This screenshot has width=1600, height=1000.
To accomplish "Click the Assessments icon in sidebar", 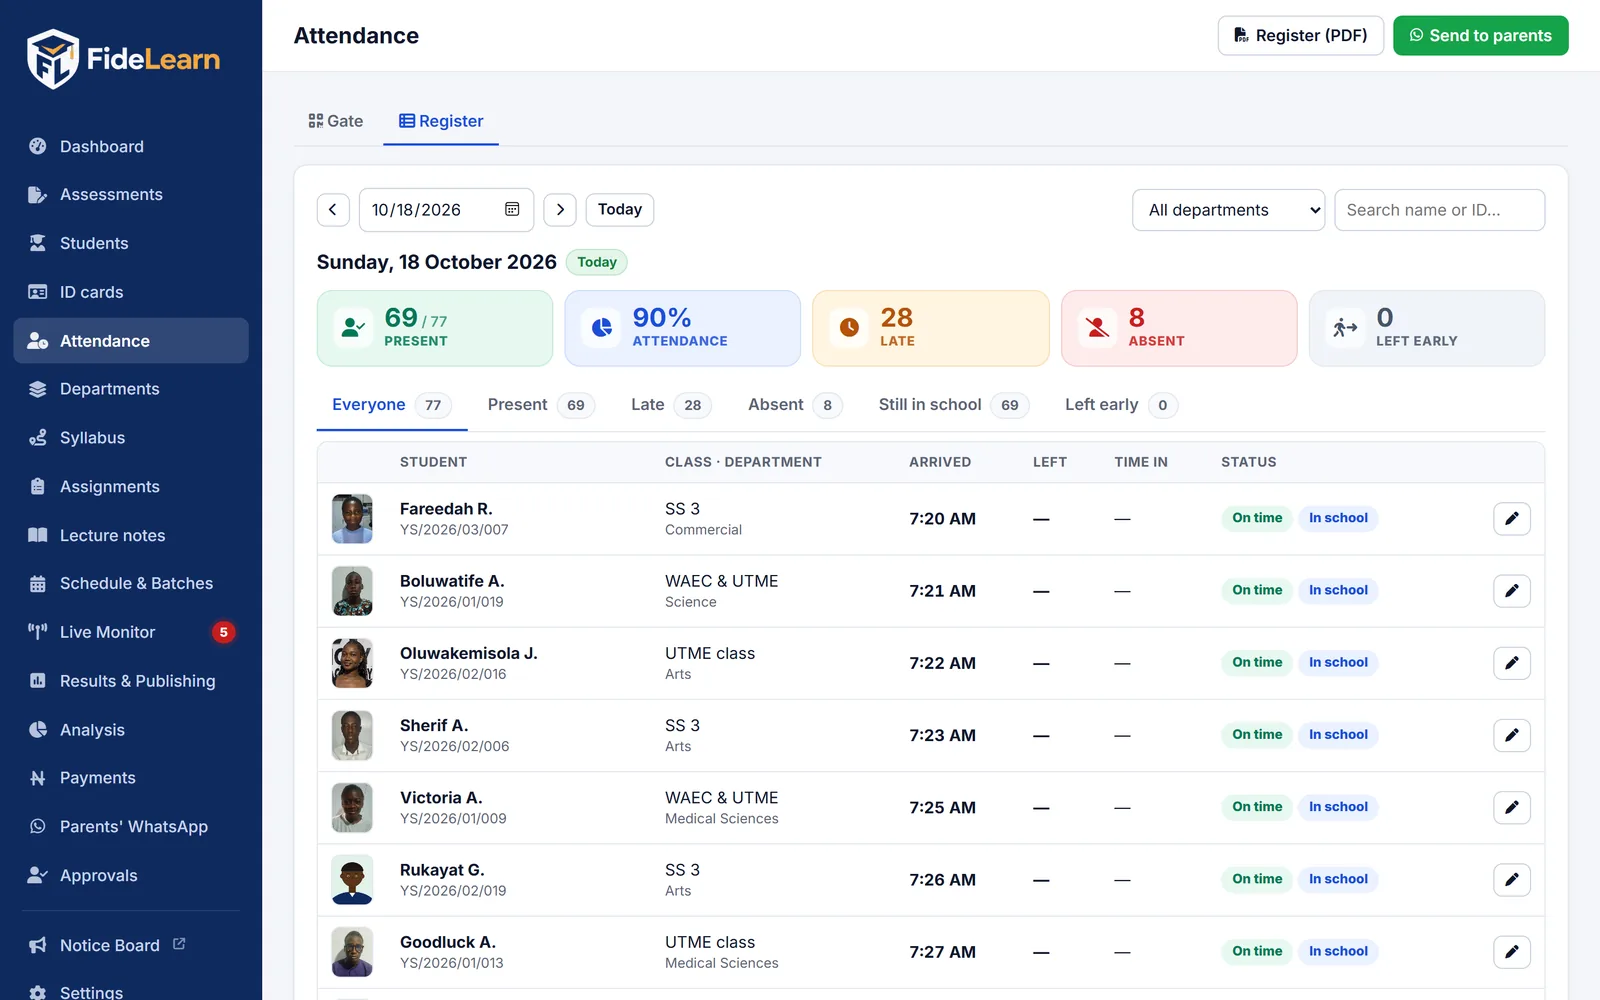I will tap(38, 195).
